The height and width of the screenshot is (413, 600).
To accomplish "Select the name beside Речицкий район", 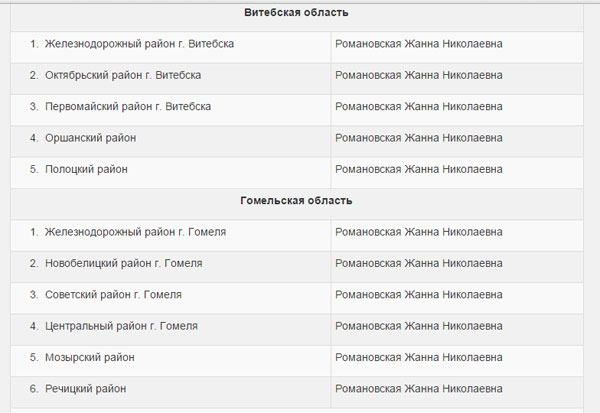I will tap(419, 388).
